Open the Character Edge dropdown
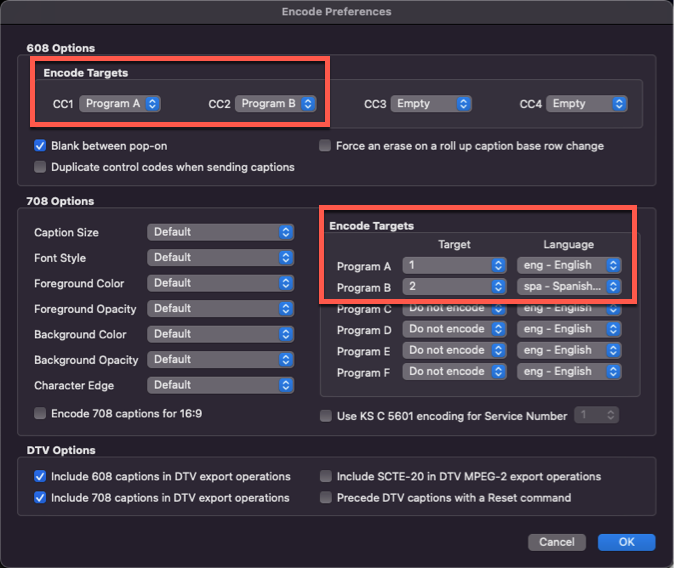The width and height of the screenshot is (674, 568). pyautogui.click(x=220, y=385)
